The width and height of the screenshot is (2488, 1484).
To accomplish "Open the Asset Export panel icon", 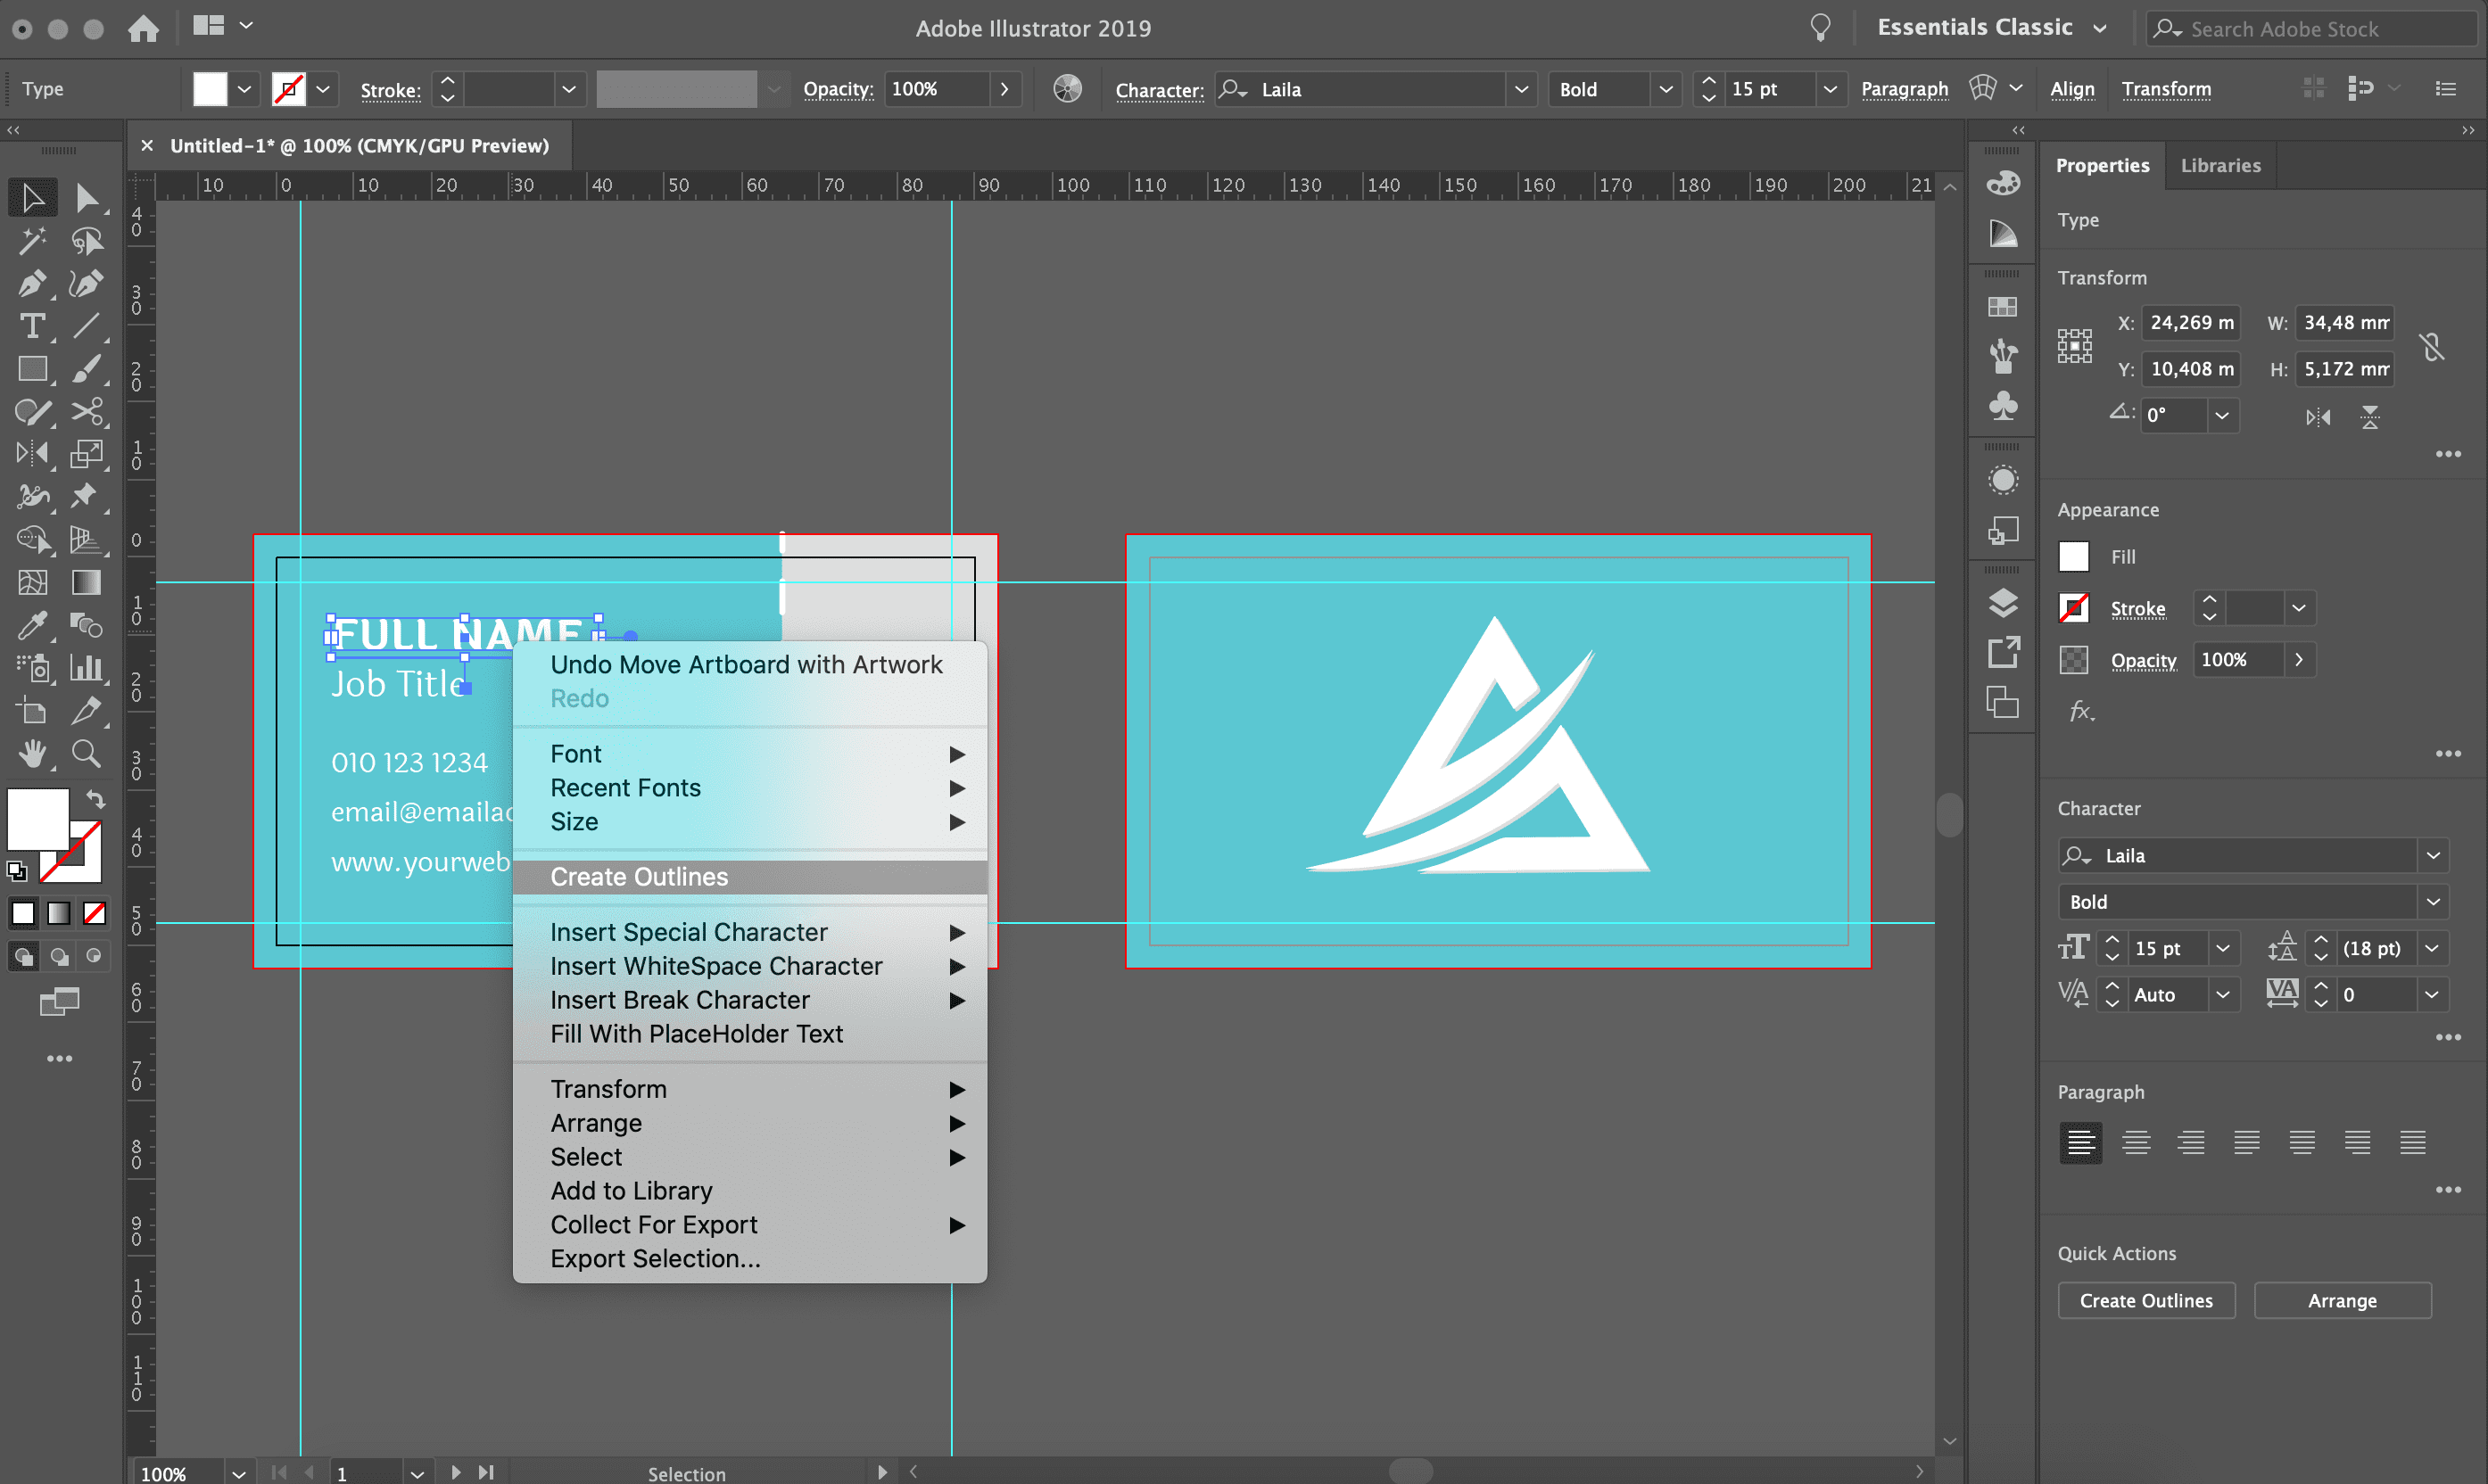I will [2003, 653].
